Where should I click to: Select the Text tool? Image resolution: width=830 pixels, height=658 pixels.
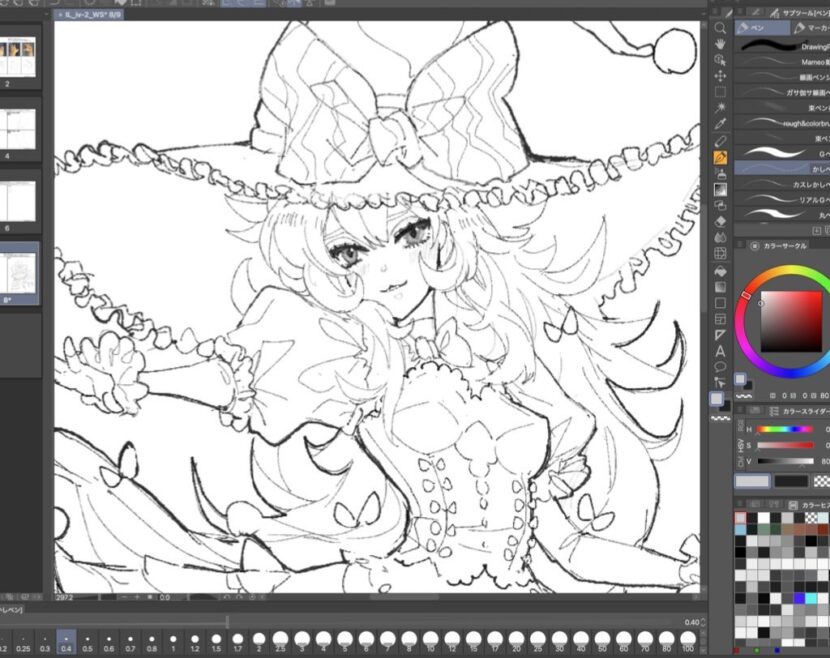720,350
